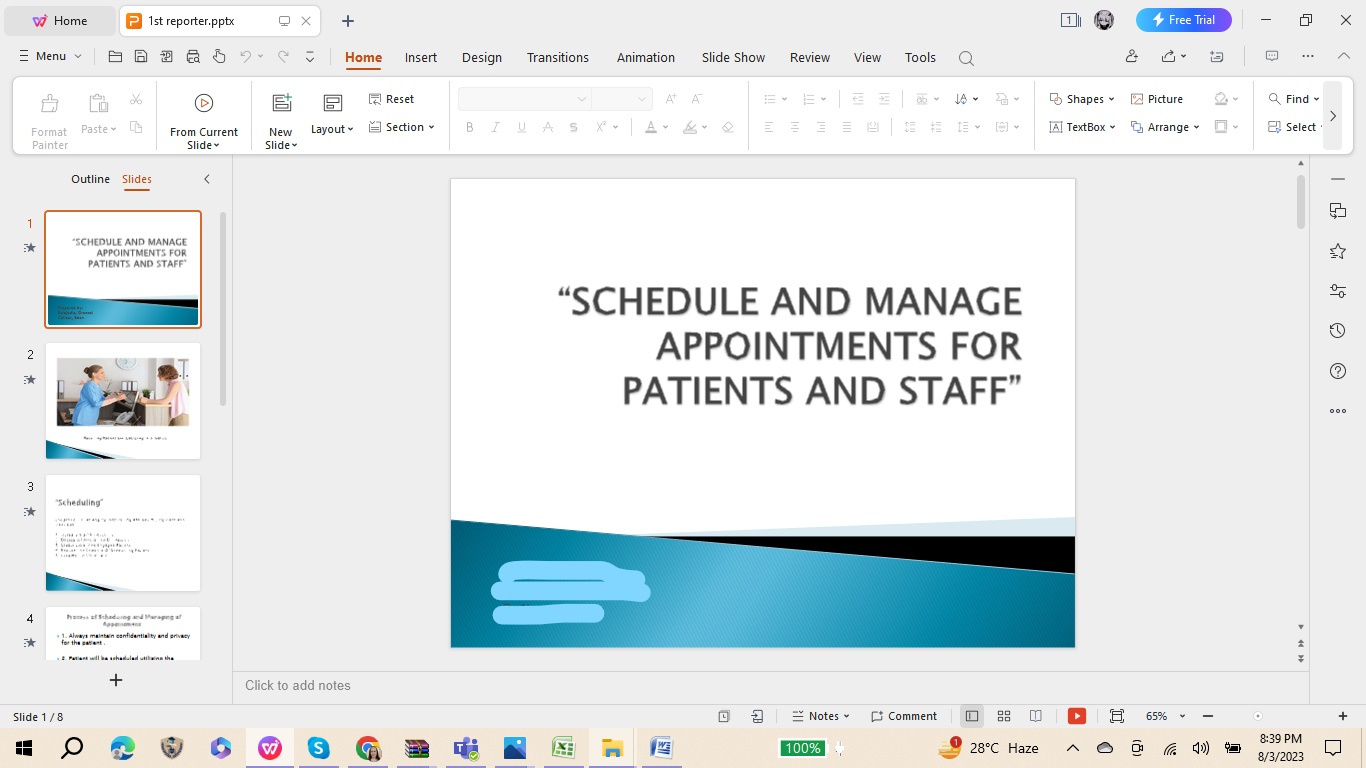This screenshot has width=1366, height=768.
Task: Open the History clock icon in right sidebar
Action: click(x=1338, y=331)
